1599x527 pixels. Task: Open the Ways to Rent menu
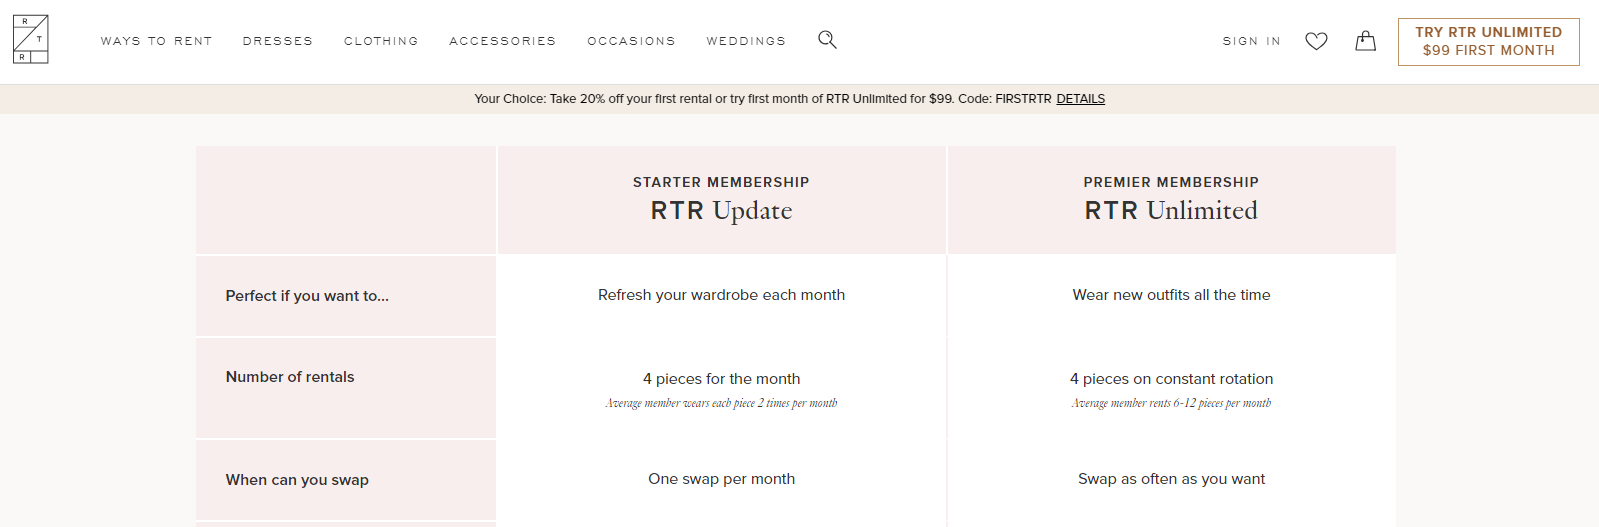pyautogui.click(x=156, y=41)
